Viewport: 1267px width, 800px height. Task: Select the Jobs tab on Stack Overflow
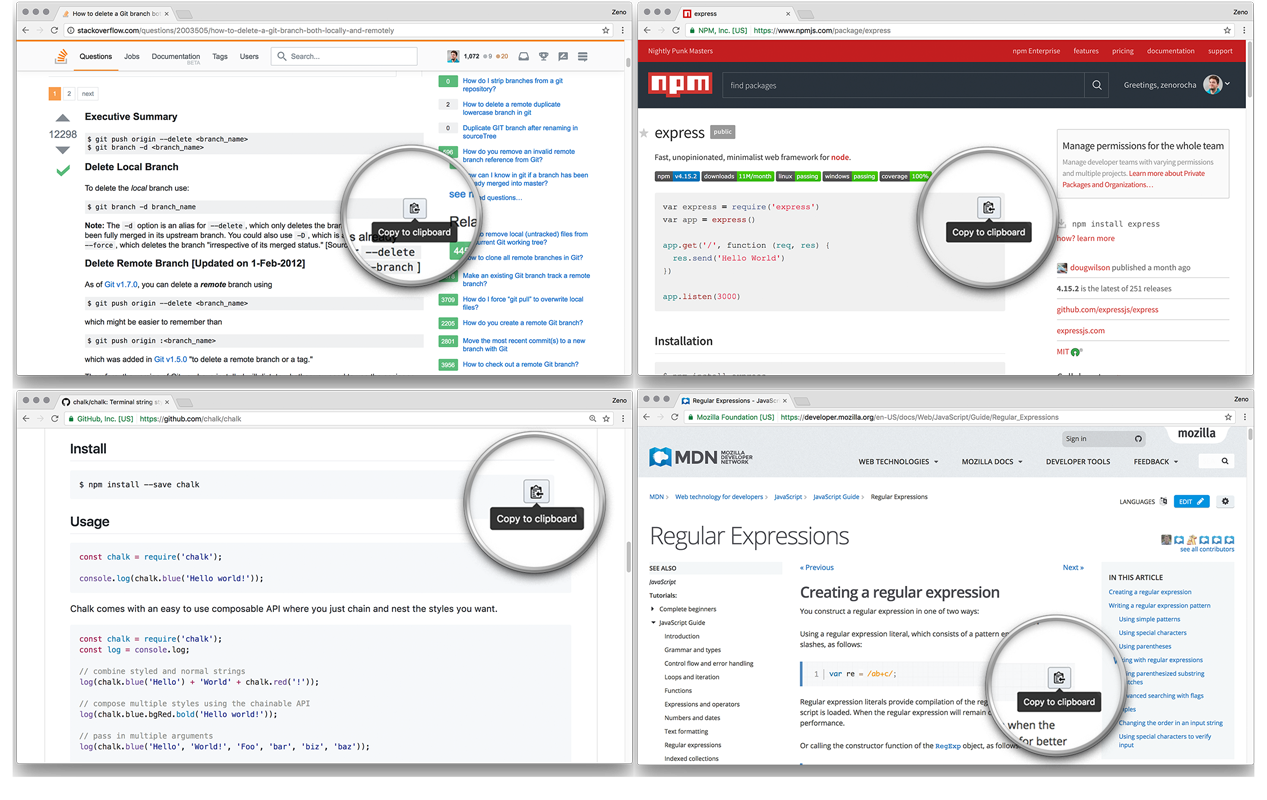coord(132,57)
